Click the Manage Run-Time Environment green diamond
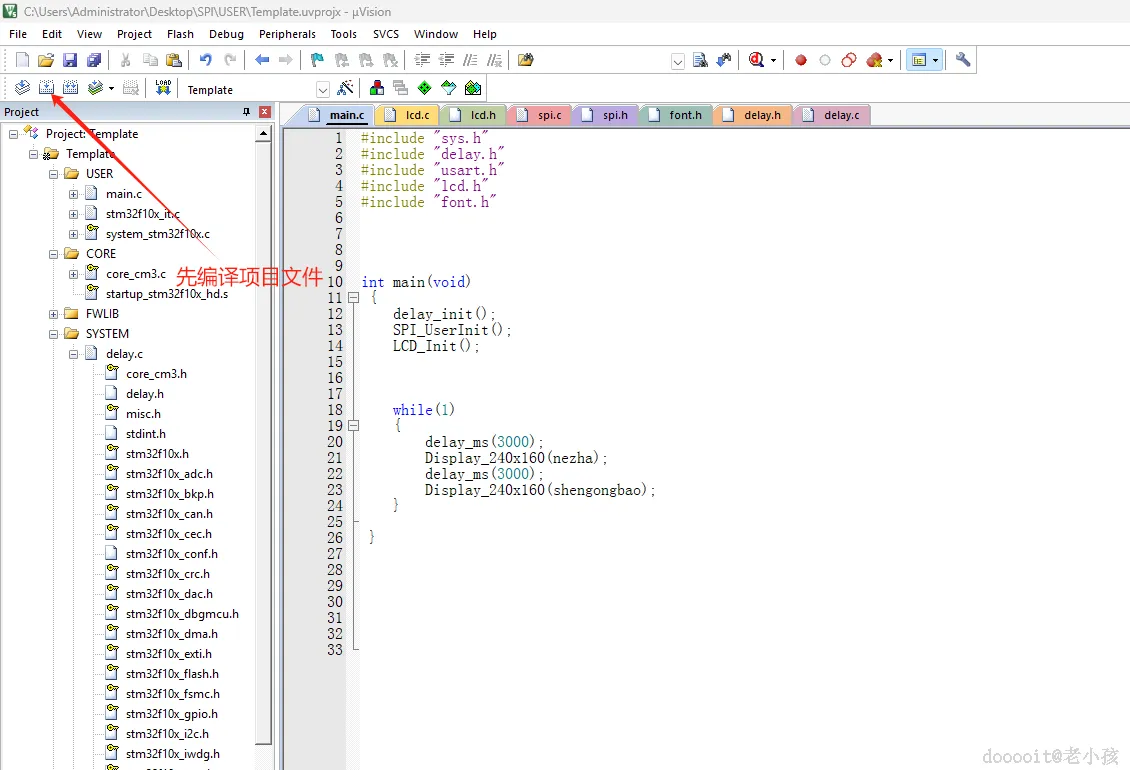Screen dimensions: 1130x770 (425, 89)
